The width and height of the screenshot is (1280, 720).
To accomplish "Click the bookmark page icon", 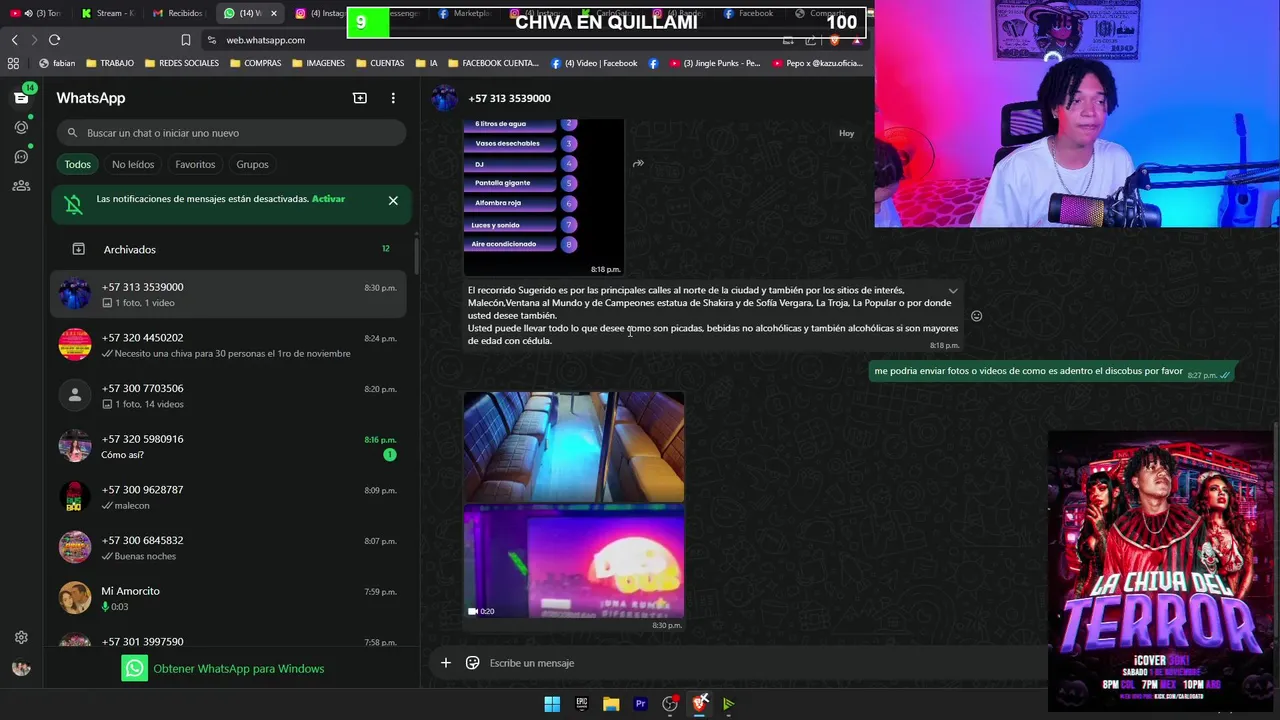I will 186,40.
